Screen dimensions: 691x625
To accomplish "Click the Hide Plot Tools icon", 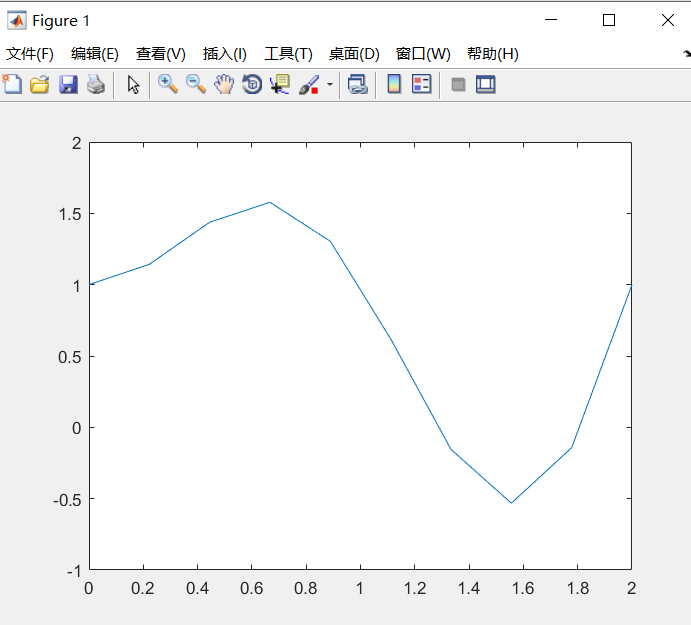I will point(458,84).
